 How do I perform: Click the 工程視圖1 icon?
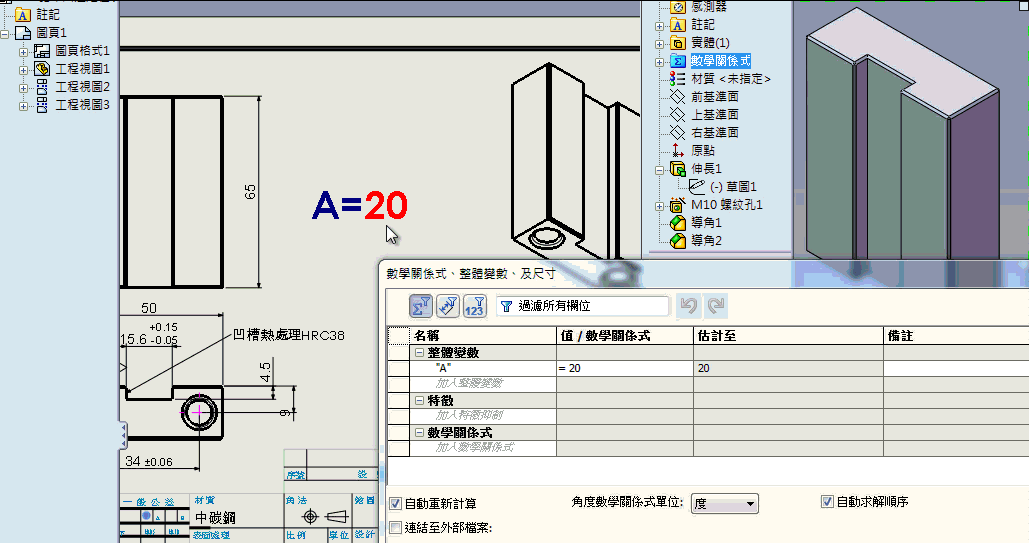click(42, 69)
